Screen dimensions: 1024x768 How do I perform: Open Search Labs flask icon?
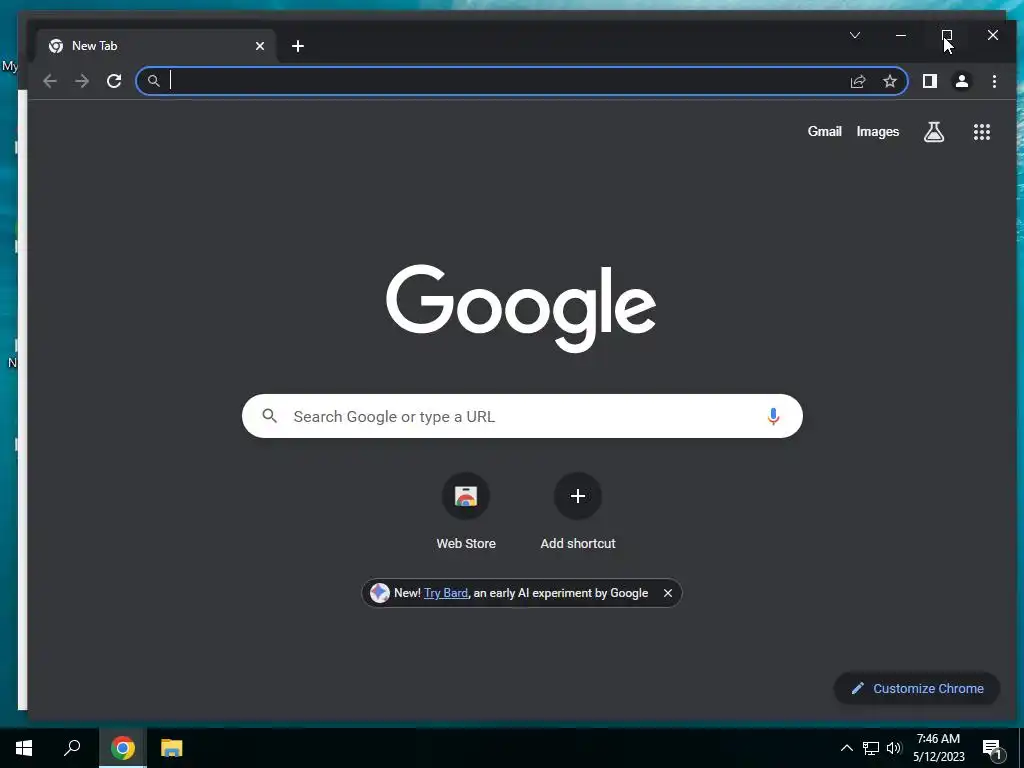click(x=934, y=132)
